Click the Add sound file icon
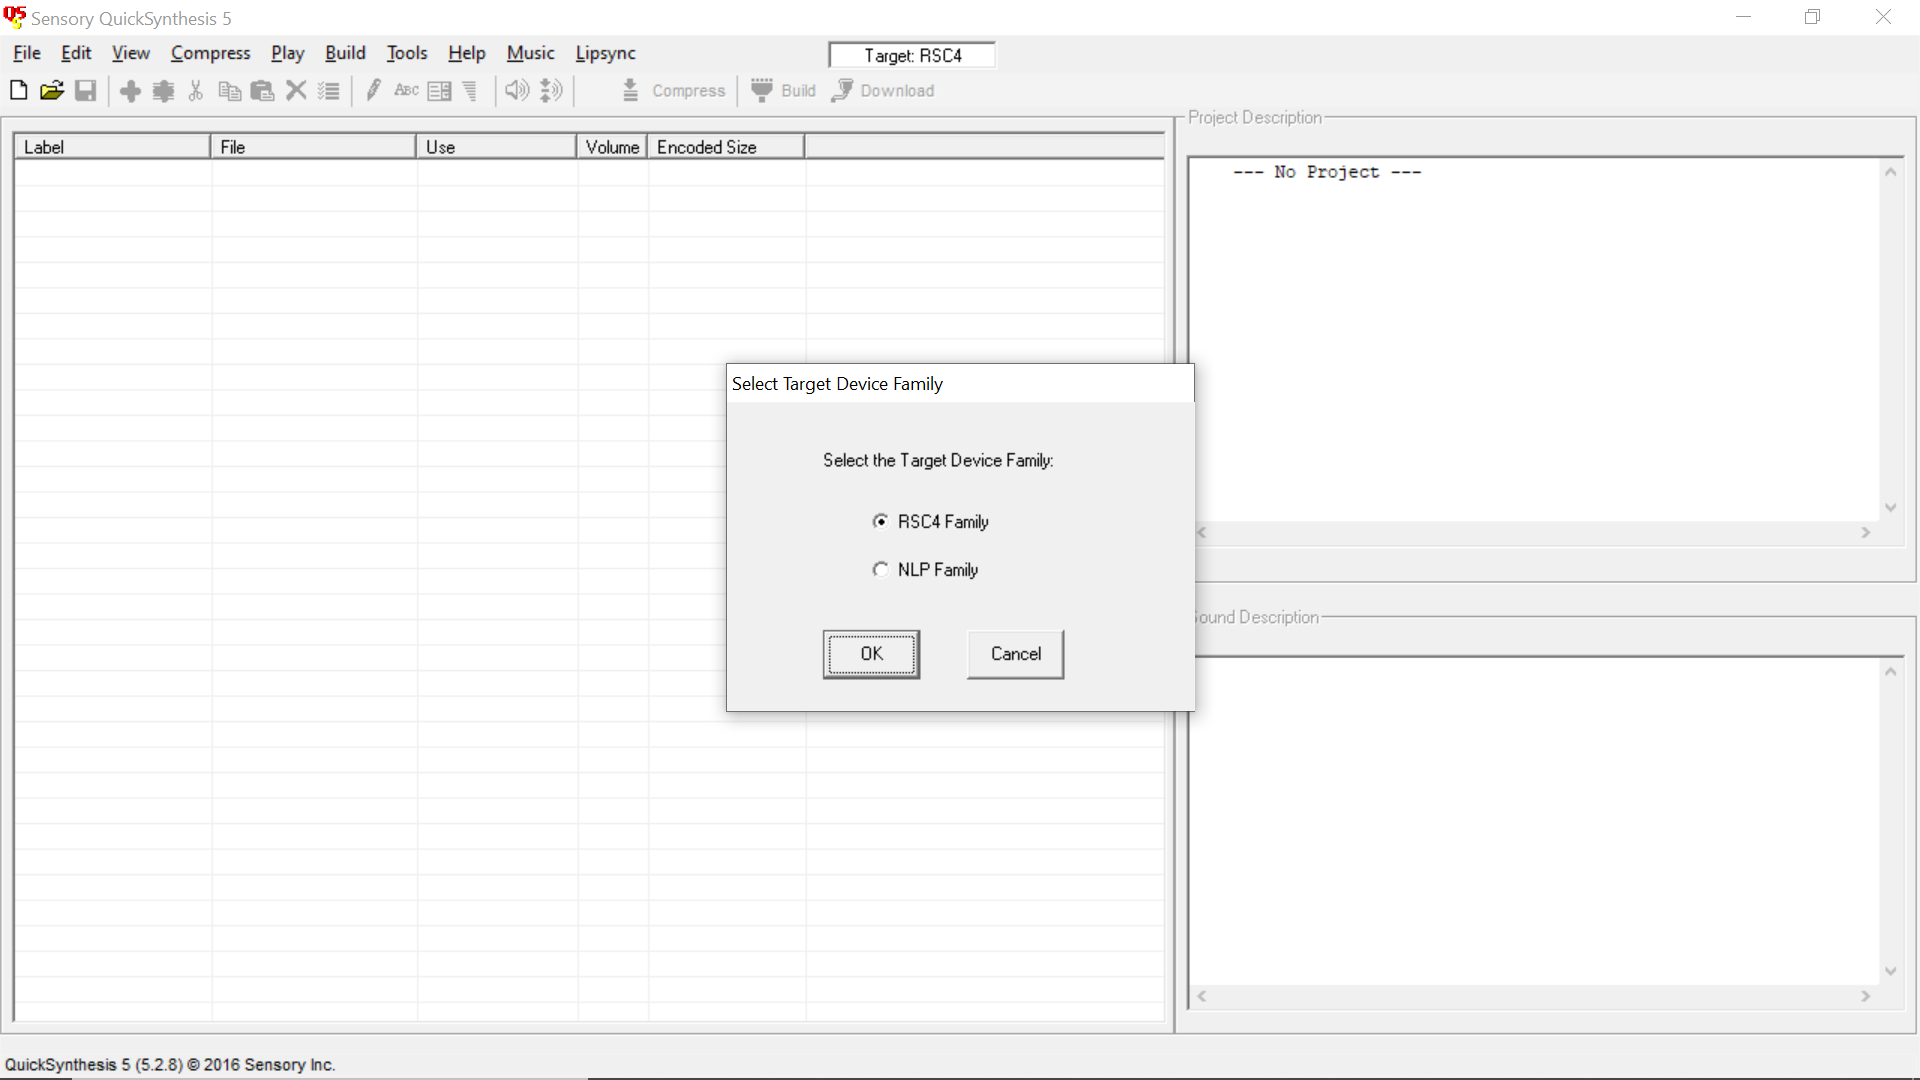This screenshot has height=1080, width=1920. [x=129, y=90]
